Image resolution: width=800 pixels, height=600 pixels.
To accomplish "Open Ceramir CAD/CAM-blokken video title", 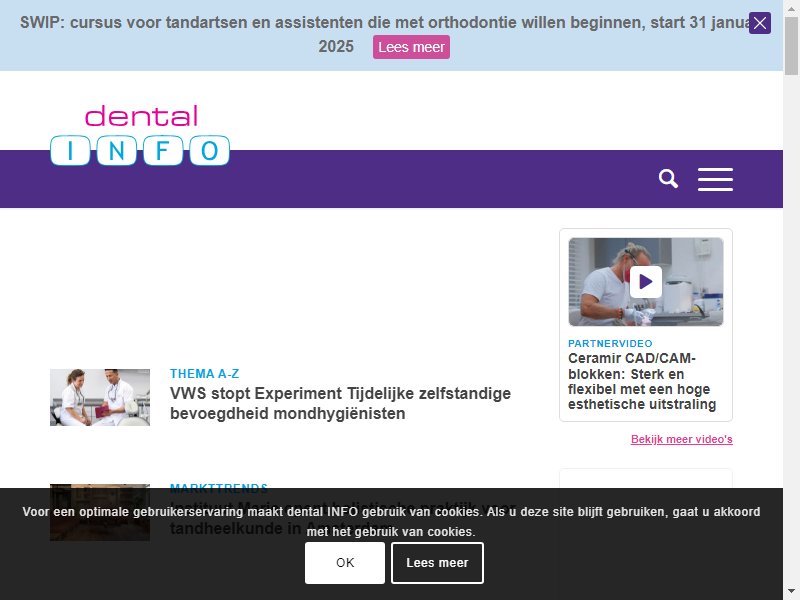I will (642, 381).
